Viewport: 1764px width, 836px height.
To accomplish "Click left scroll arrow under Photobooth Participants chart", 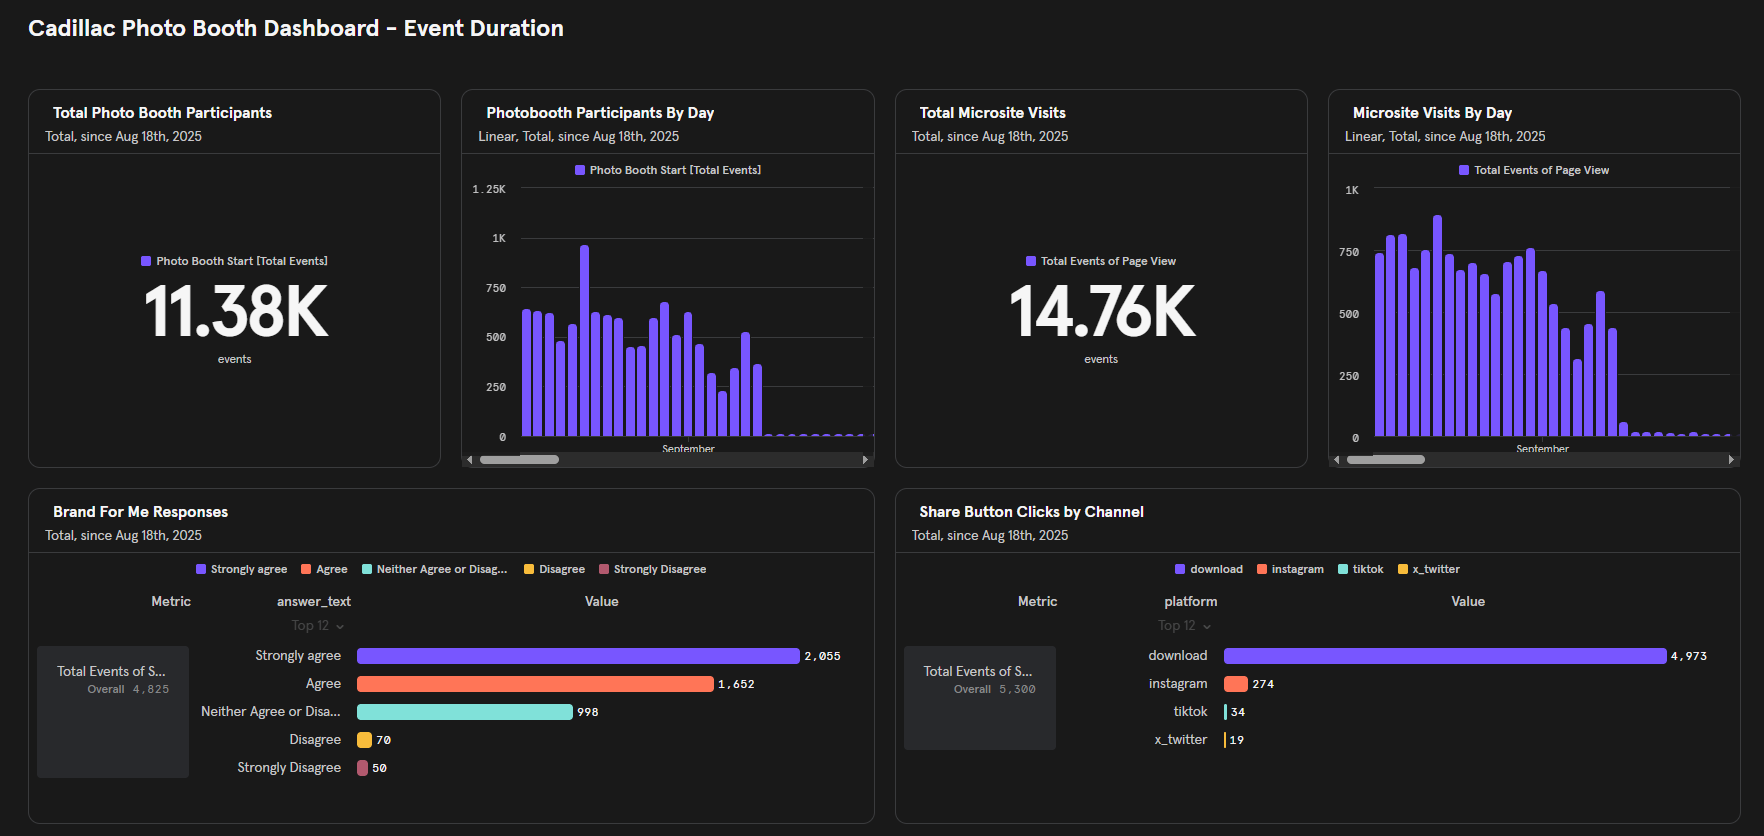I will pyautogui.click(x=470, y=460).
